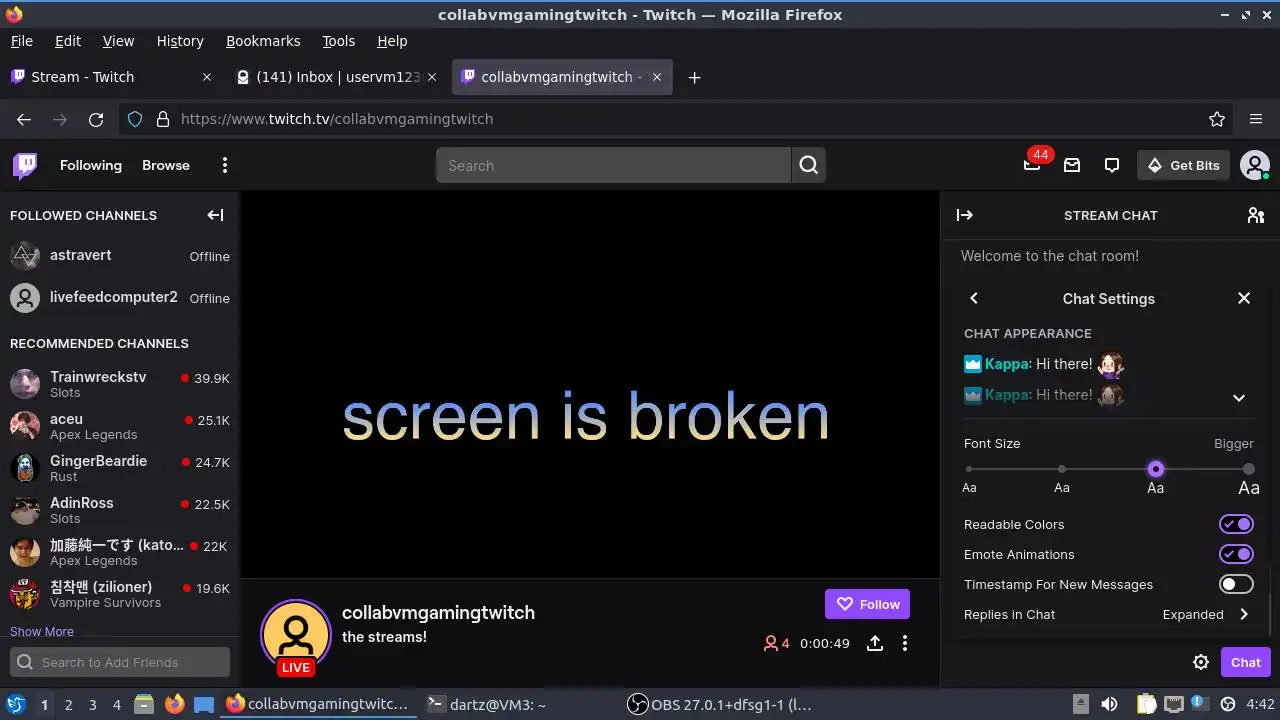Click the Get Bits button
This screenshot has width=1280, height=720.
click(x=1183, y=165)
